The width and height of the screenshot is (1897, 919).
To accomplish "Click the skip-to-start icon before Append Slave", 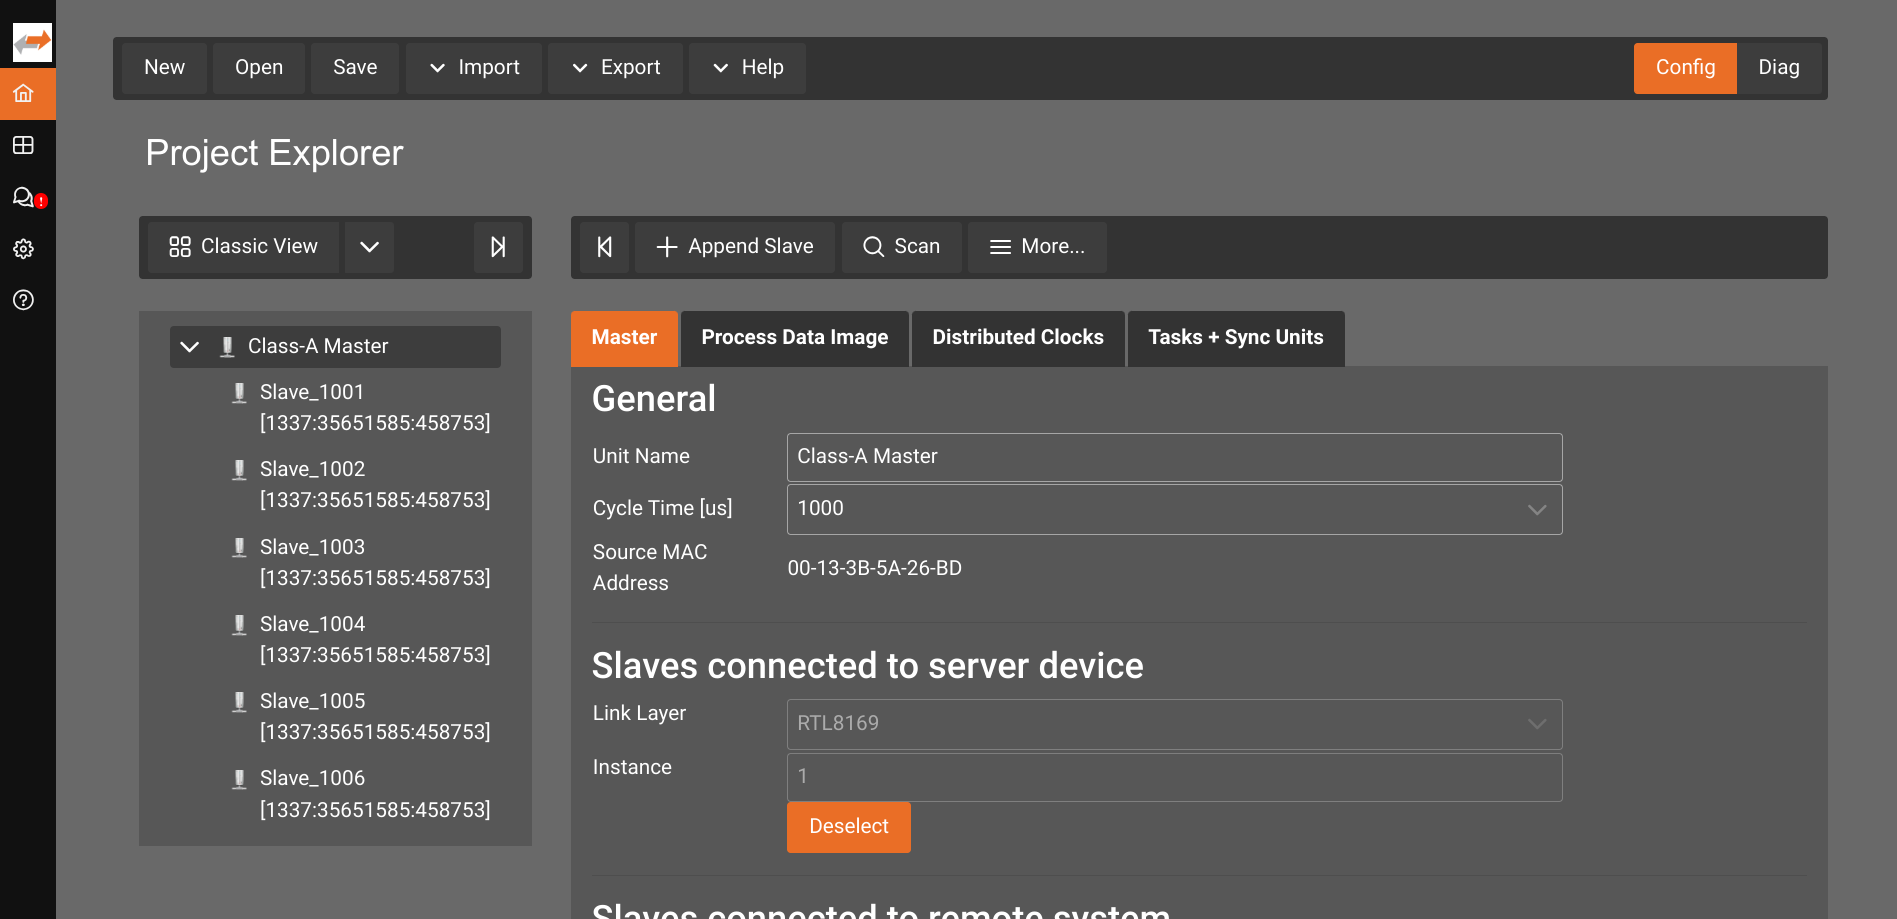I will coord(604,247).
